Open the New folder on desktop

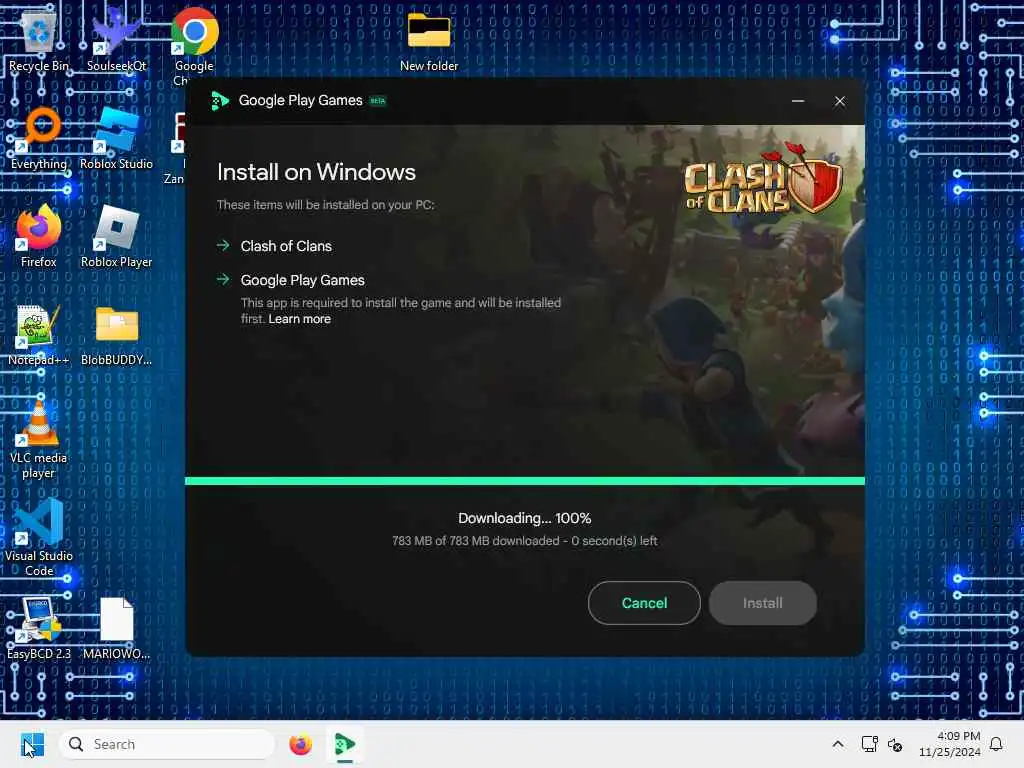coord(429,39)
